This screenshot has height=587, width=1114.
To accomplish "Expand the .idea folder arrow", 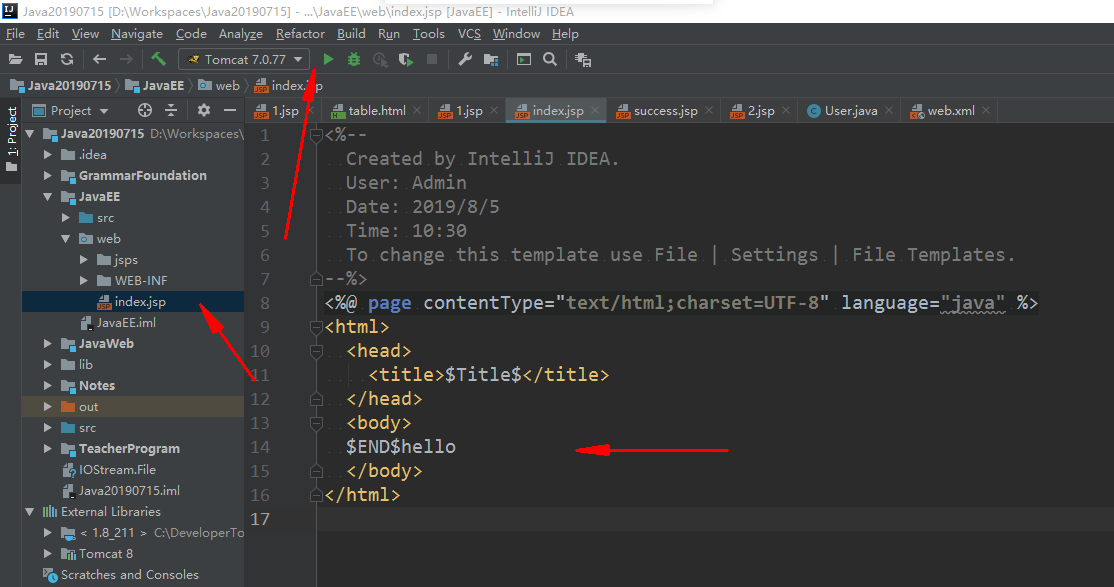I will click(x=48, y=155).
